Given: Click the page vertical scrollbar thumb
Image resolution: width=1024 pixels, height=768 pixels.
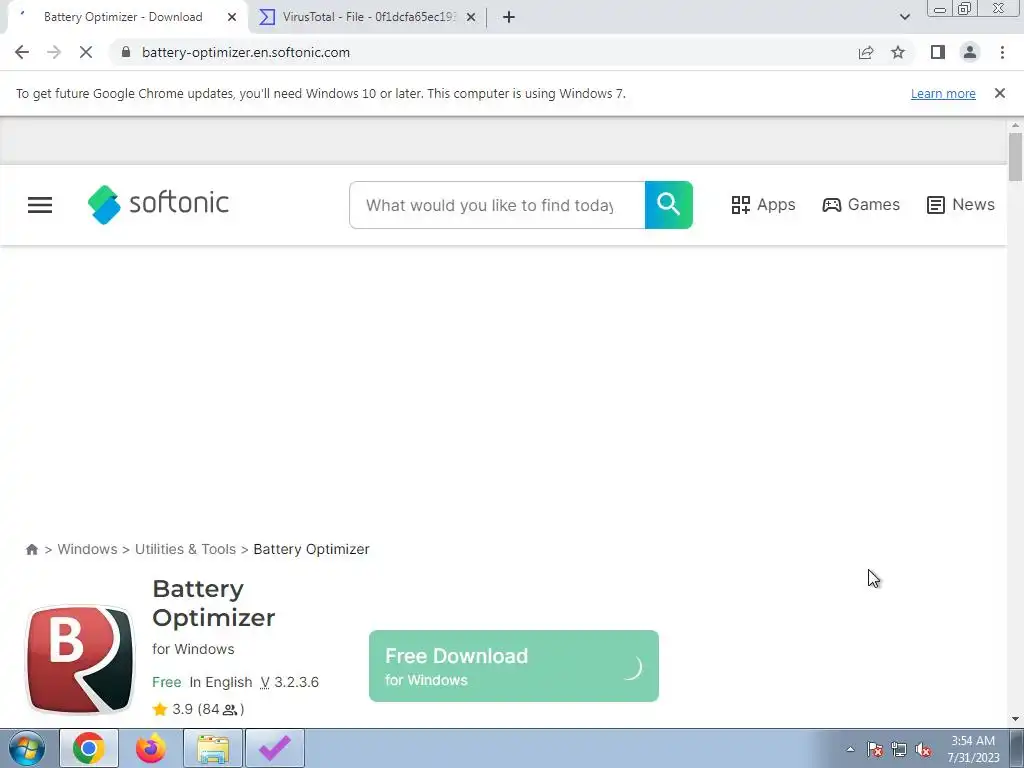Looking at the screenshot, I should click(x=1015, y=157).
